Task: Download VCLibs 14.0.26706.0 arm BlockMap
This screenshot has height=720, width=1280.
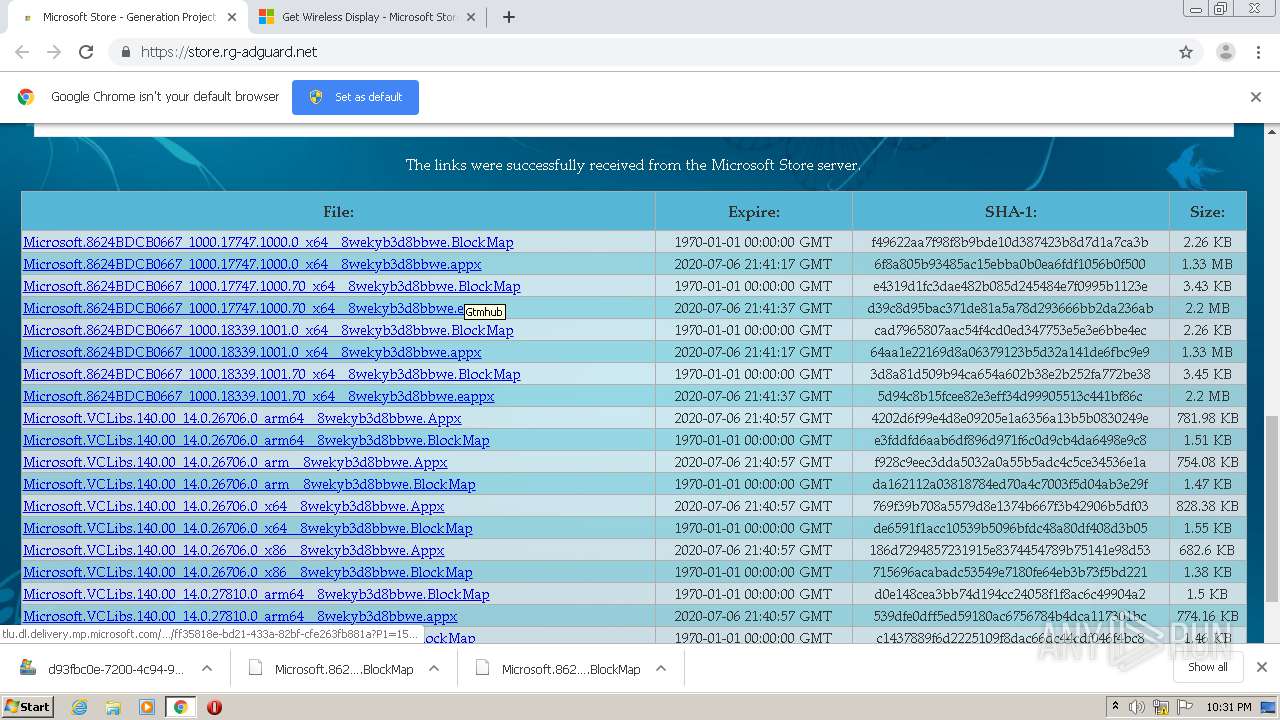Action: [x=249, y=484]
